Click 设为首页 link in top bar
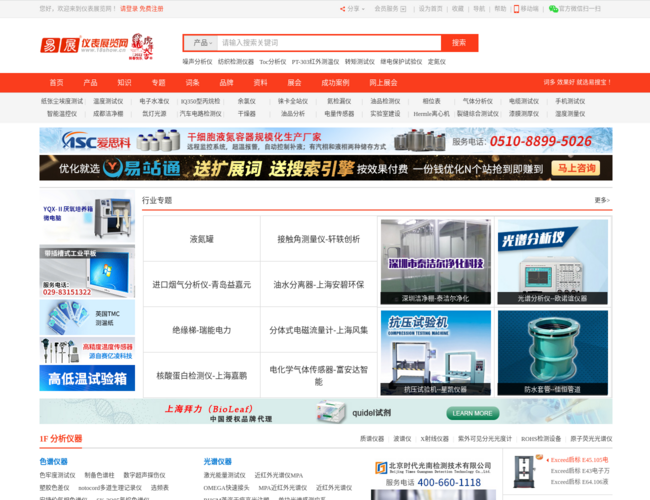 coord(430,9)
